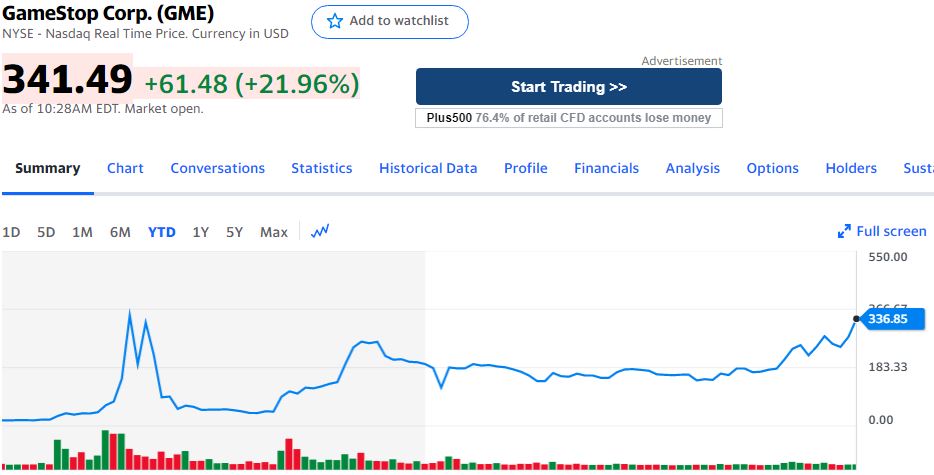
Task: Open the Conversations tab
Action: click(x=217, y=169)
